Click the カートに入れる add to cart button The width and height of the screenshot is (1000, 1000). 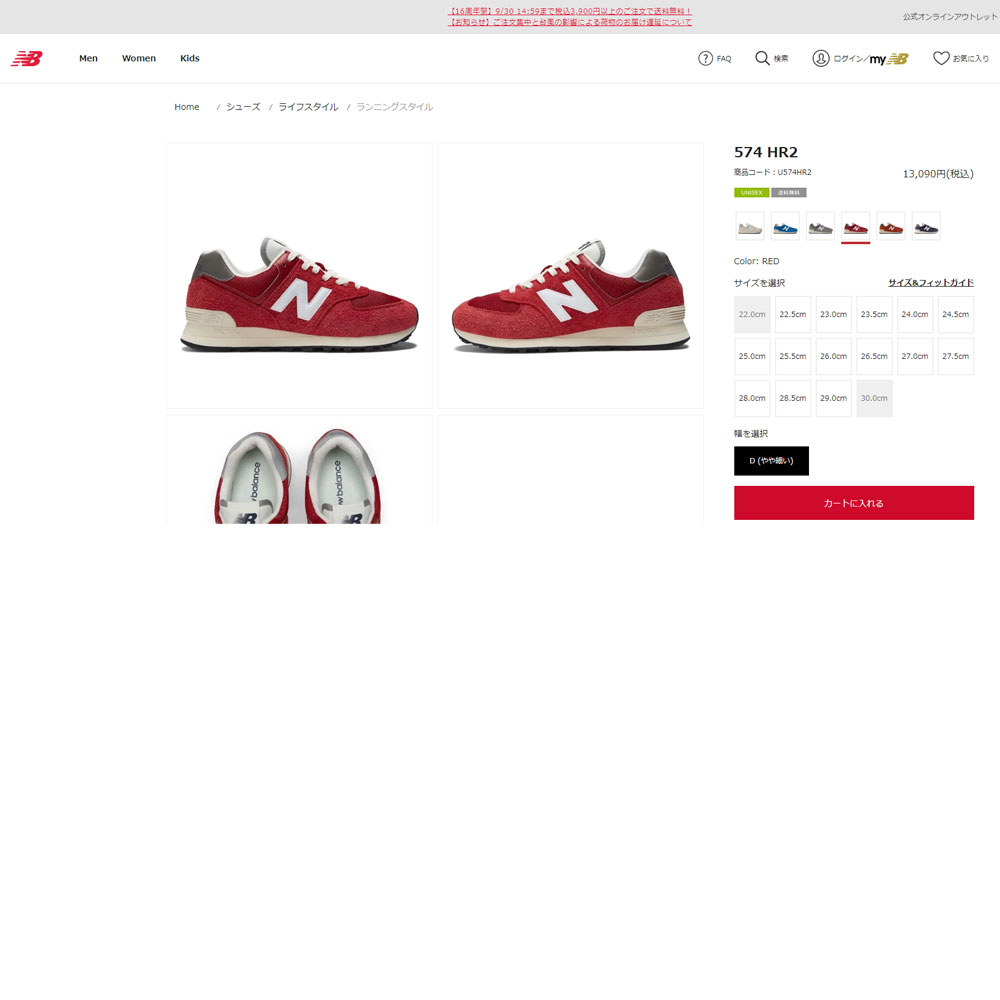point(854,503)
